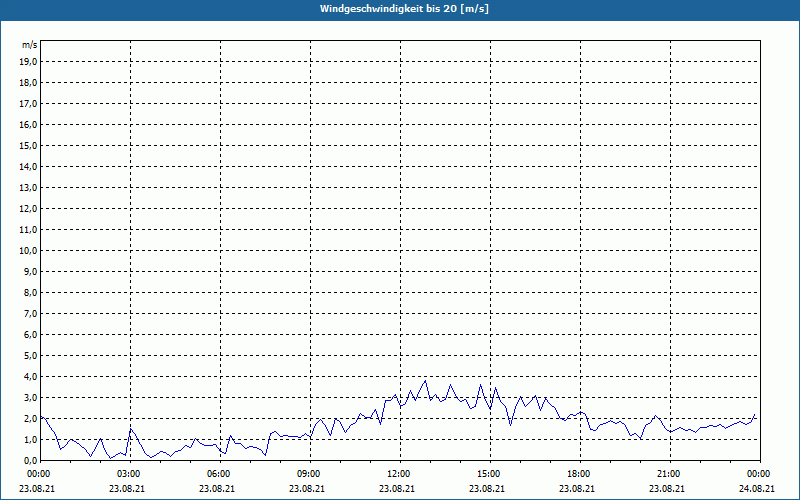Pick the 14,0 y-axis value
The width and height of the screenshot is (800, 500).
(28, 166)
